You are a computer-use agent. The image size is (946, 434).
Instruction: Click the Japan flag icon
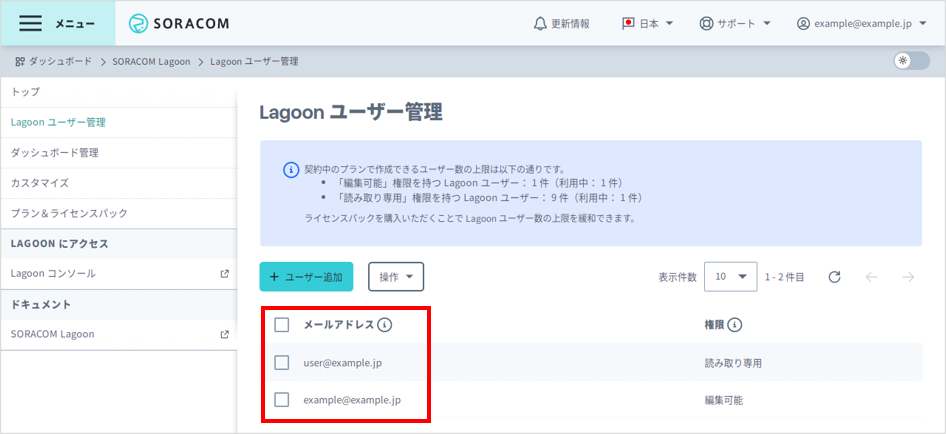point(628,24)
